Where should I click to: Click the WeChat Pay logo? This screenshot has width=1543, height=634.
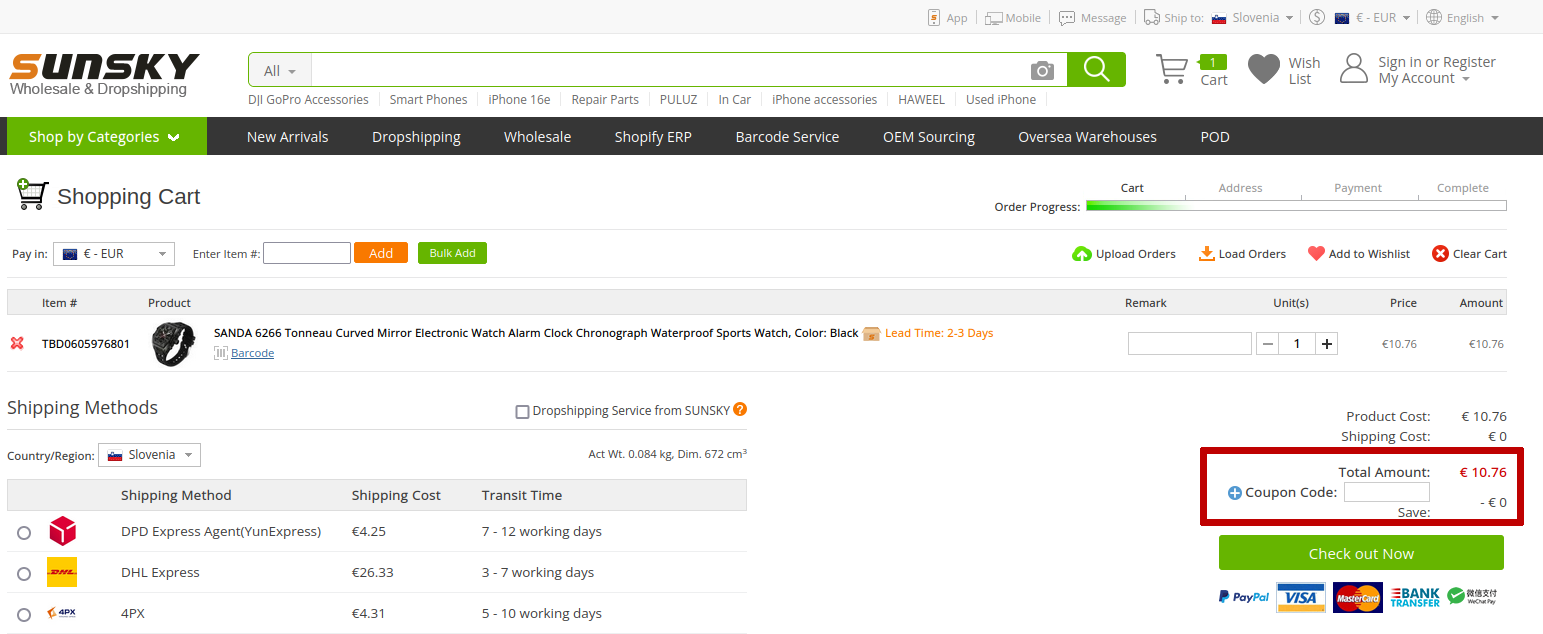(x=1472, y=597)
